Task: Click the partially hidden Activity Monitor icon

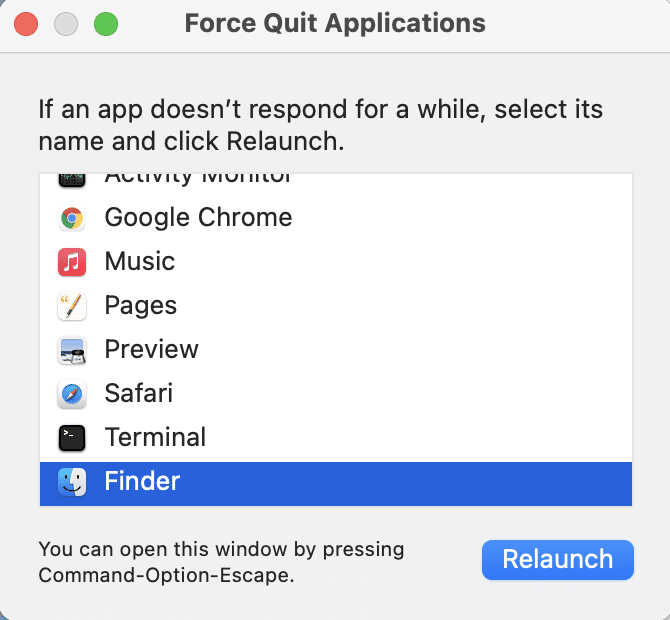Action: click(72, 180)
